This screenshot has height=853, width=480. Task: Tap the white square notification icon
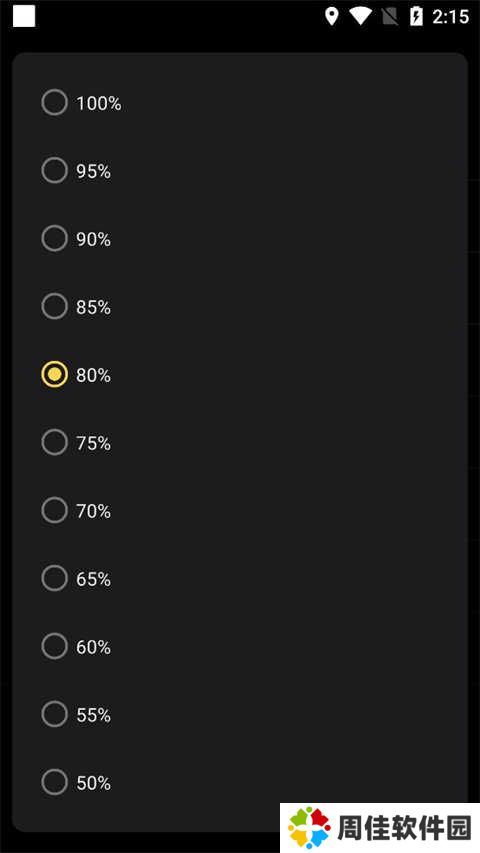point(24,16)
